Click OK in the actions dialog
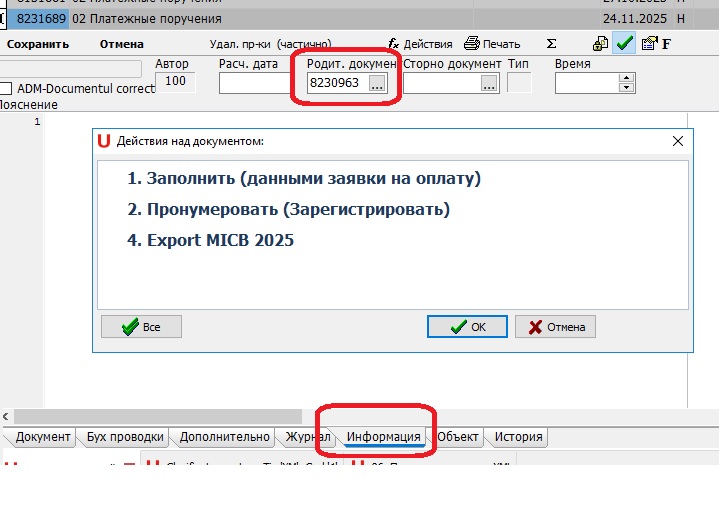The image size is (719, 517). pyautogui.click(x=467, y=327)
